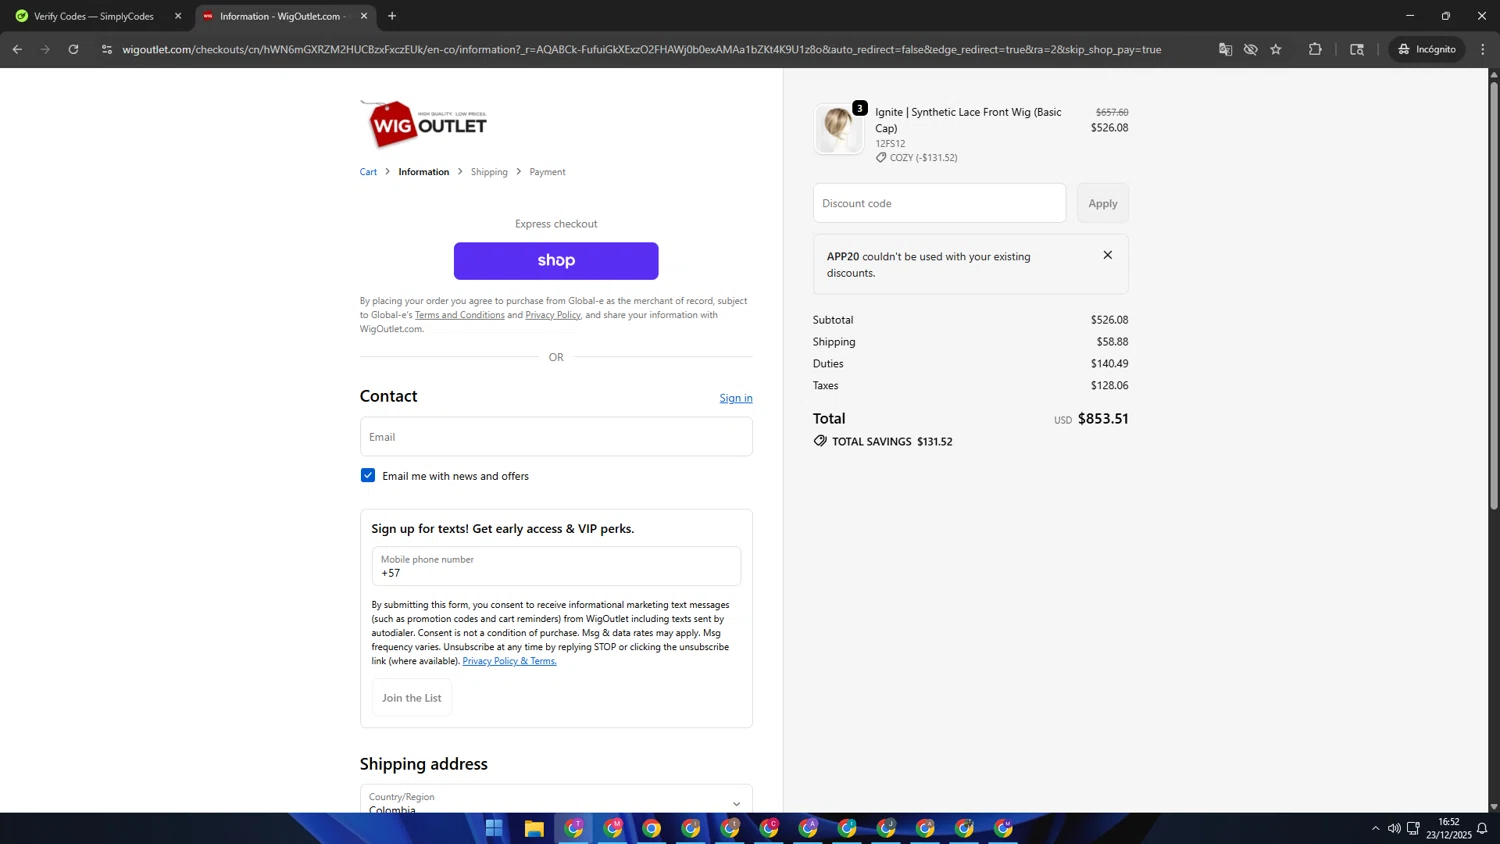1500x844 pixels.
Task: Click the page vertical scrollbar thumb
Action: point(1494,295)
